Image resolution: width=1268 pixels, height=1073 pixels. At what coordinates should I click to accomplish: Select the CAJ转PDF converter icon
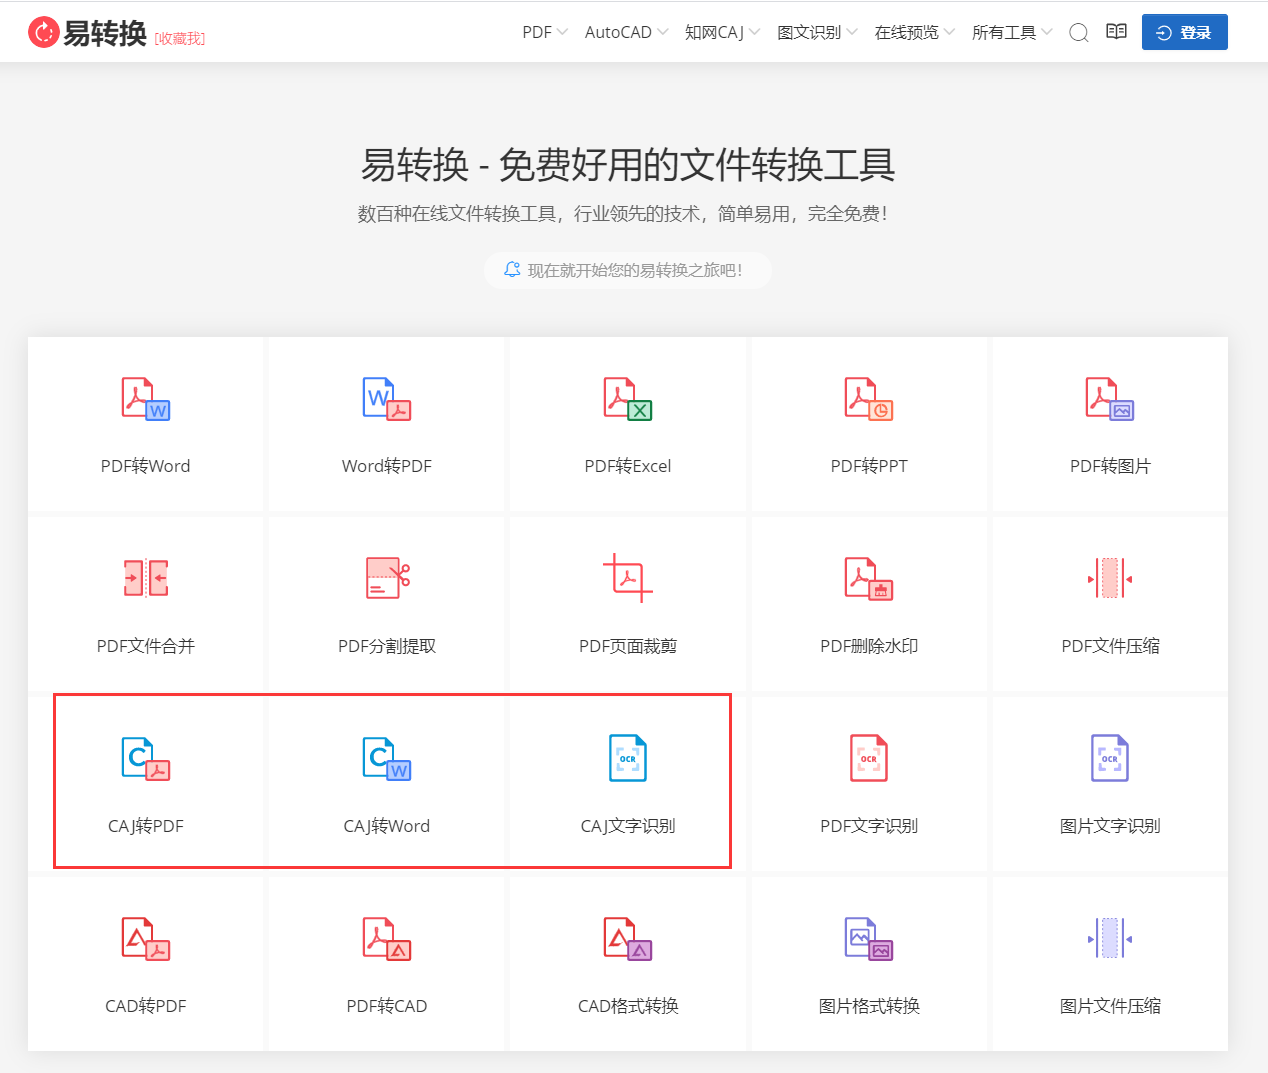(145, 758)
